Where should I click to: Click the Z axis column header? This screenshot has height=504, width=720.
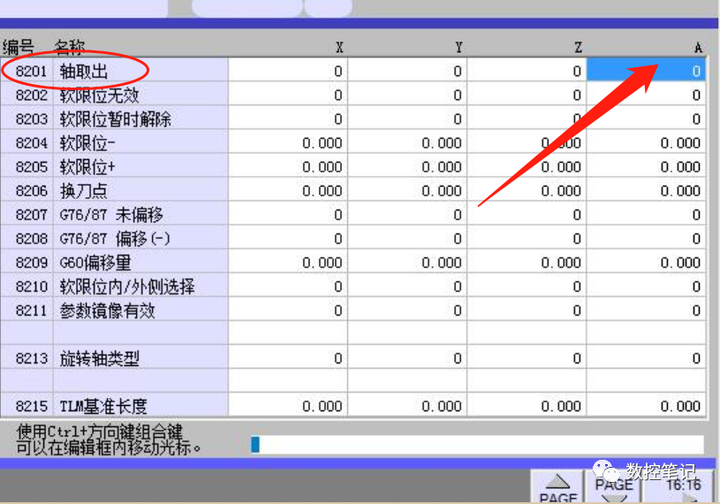click(x=578, y=47)
